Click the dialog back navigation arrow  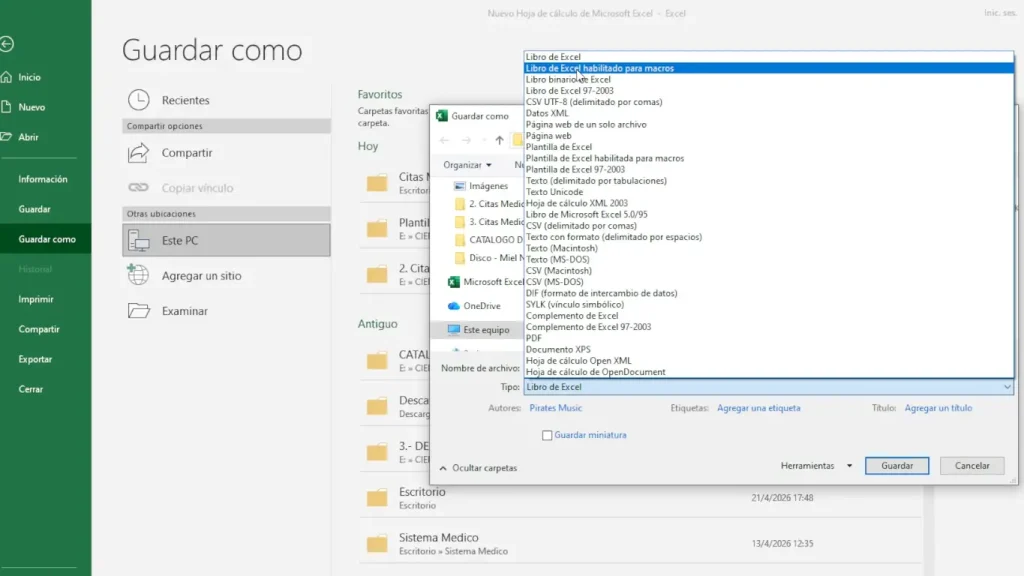(444, 140)
